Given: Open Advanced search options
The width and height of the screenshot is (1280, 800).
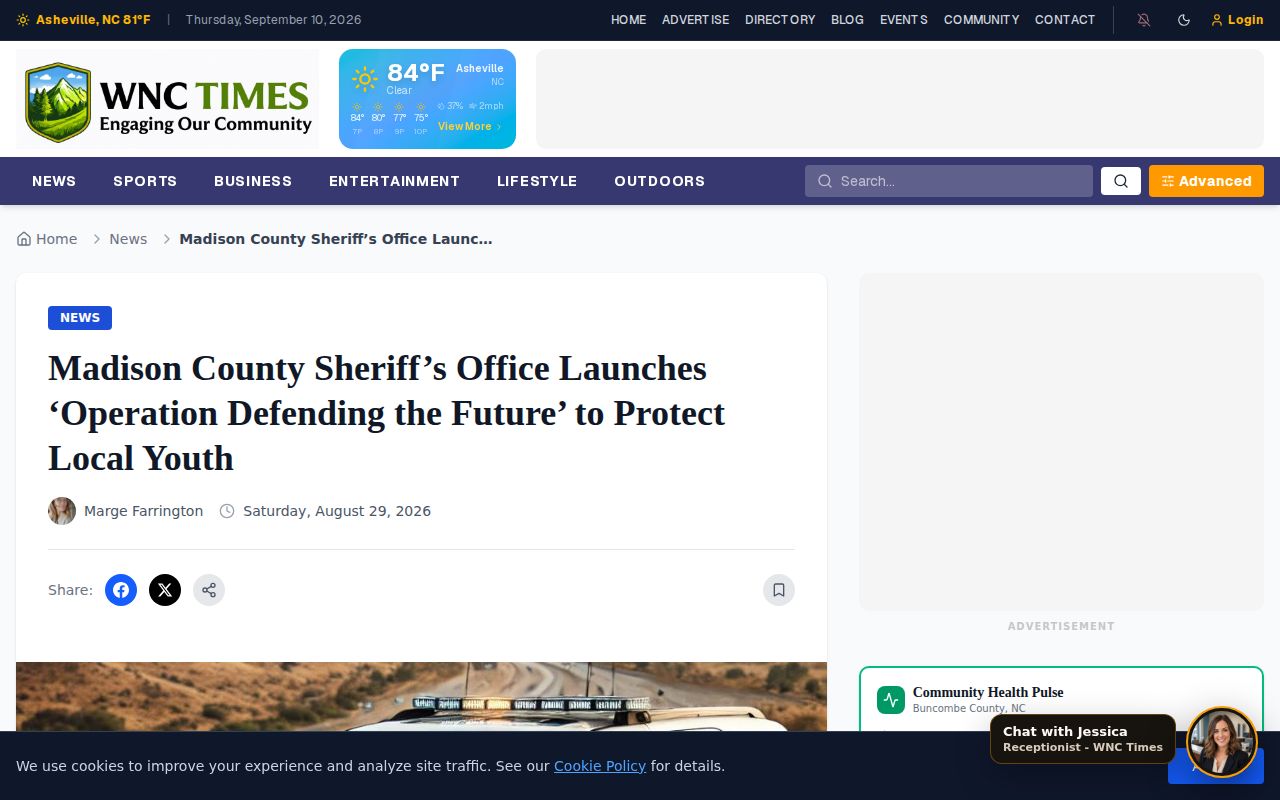Looking at the screenshot, I should [1206, 181].
